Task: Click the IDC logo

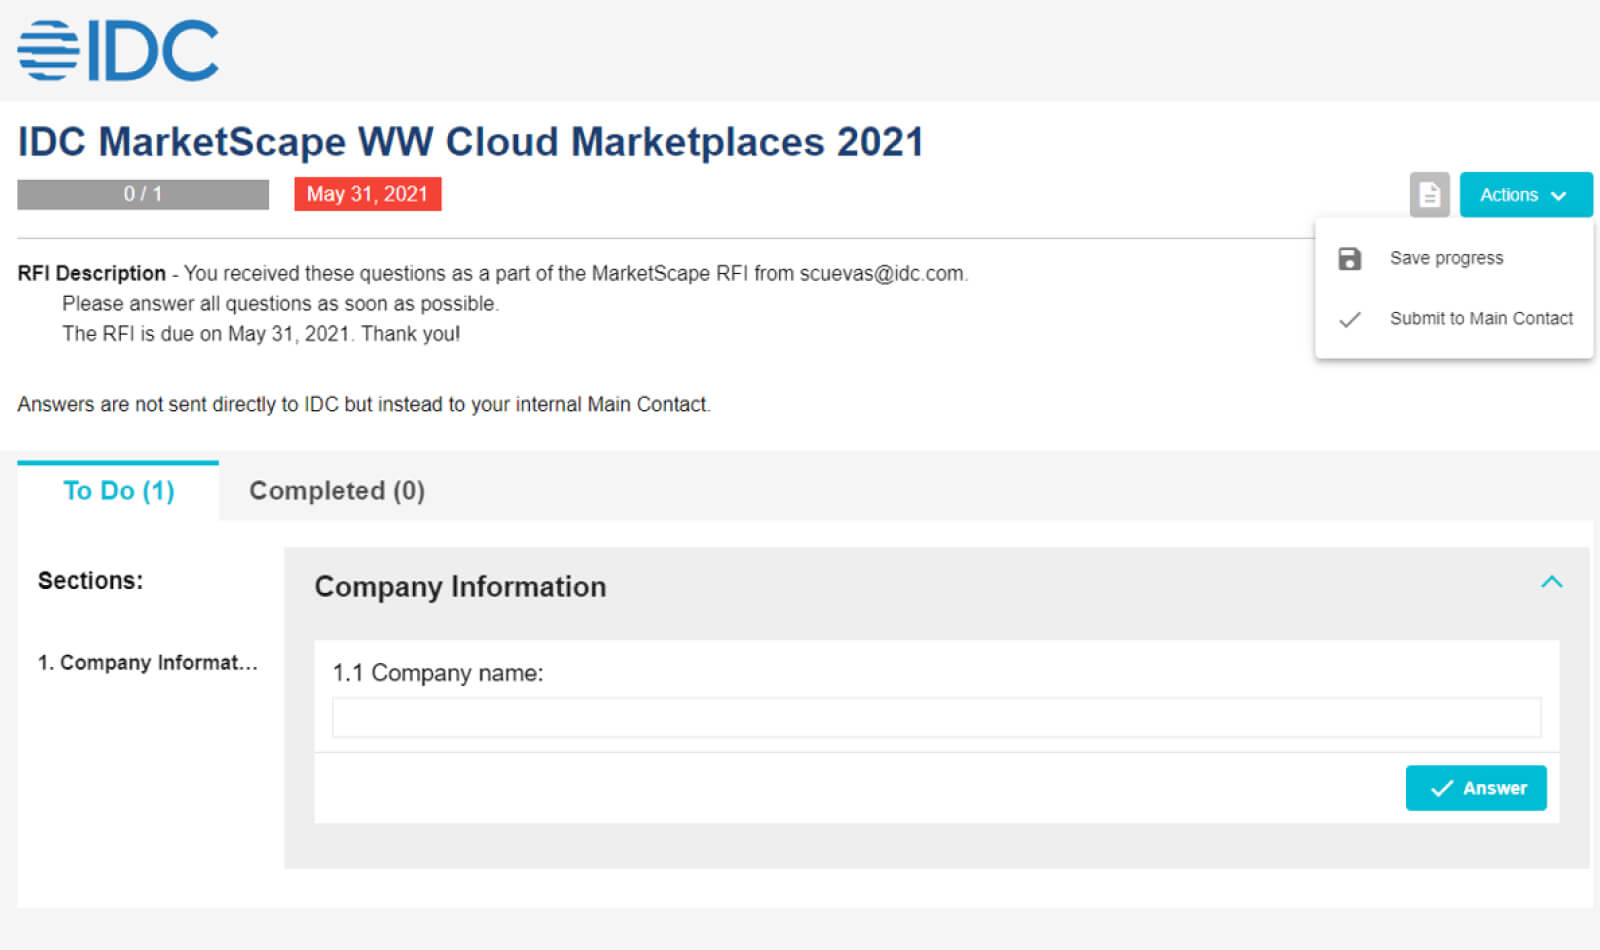Action: click(x=118, y=50)
